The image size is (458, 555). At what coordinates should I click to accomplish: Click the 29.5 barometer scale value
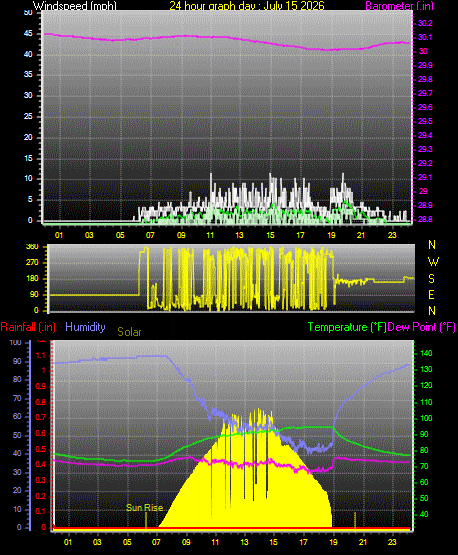click(x=425, y=121)
